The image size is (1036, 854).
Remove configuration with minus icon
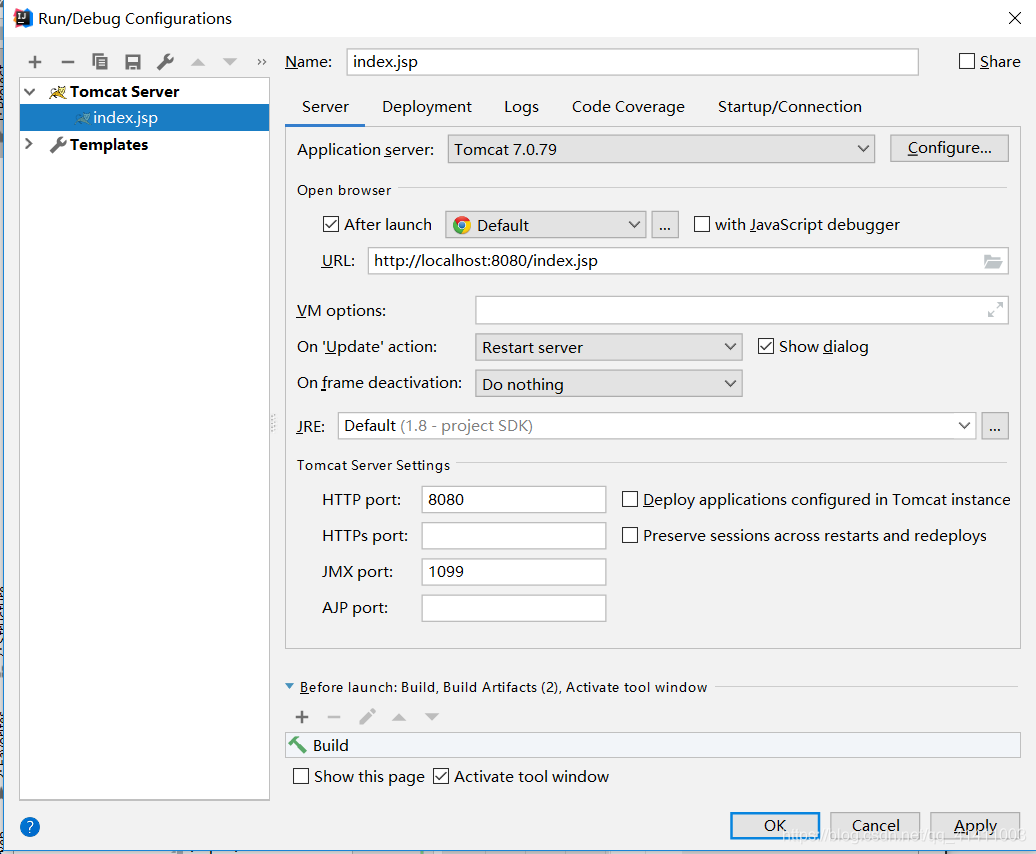click(x=67, y=62)
